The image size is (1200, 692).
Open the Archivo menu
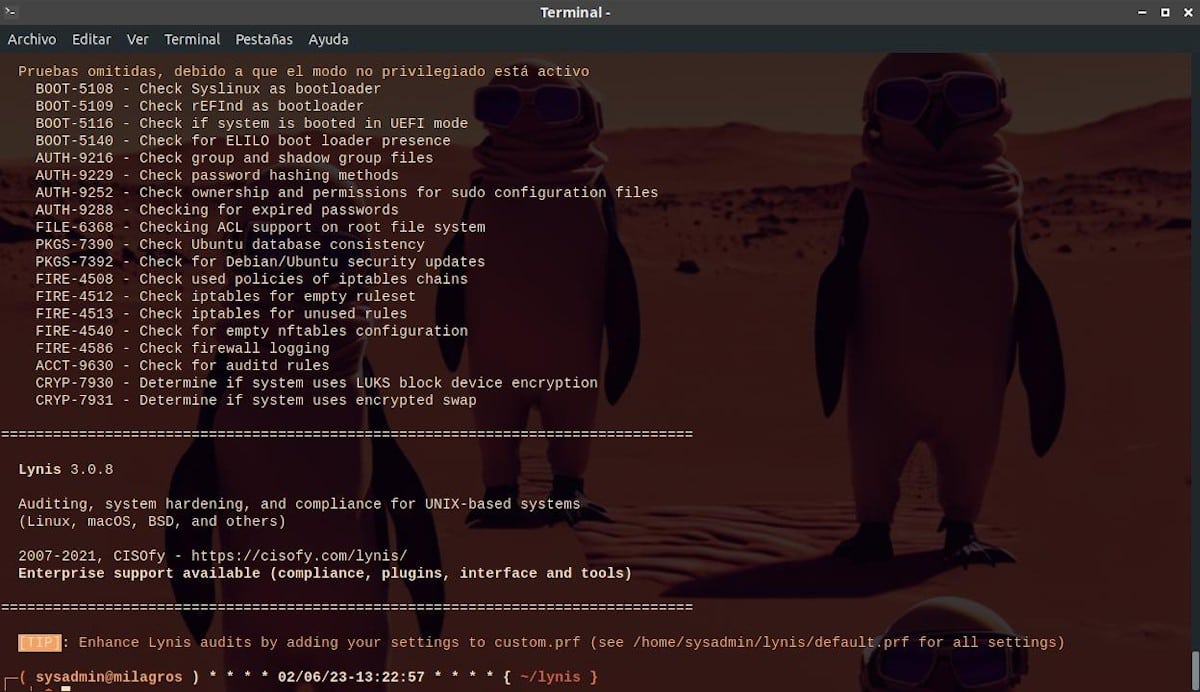(x=32, y=39)
